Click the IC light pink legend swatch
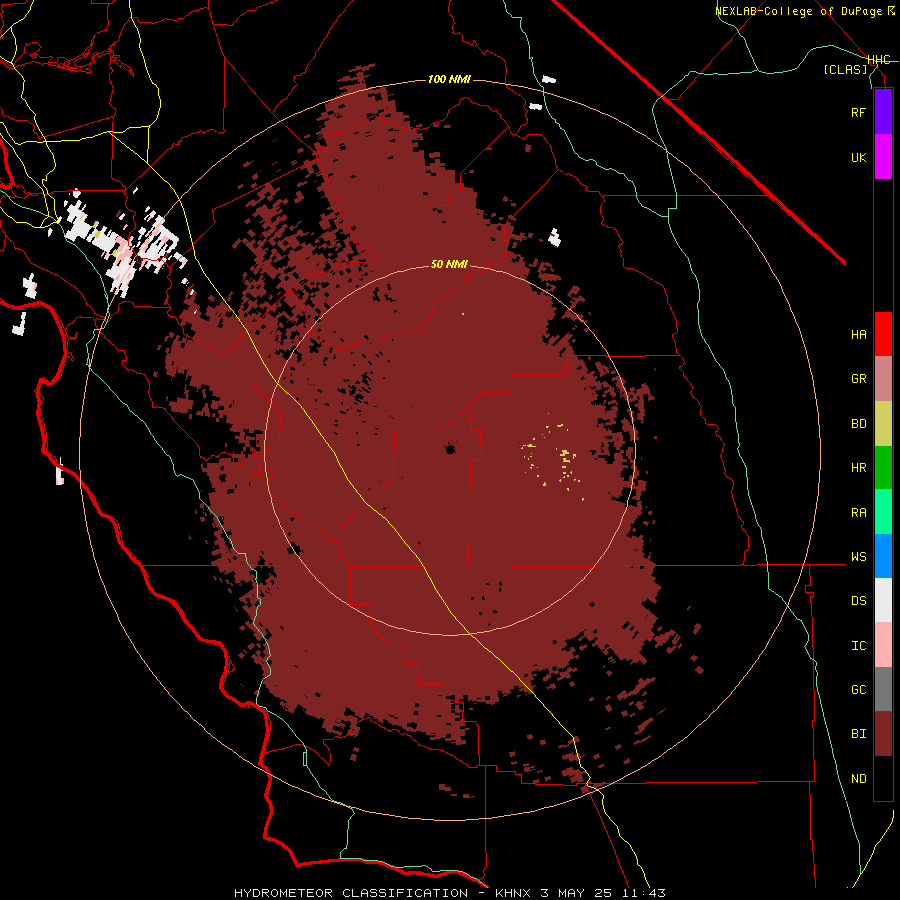 click(x=883, y=645)
